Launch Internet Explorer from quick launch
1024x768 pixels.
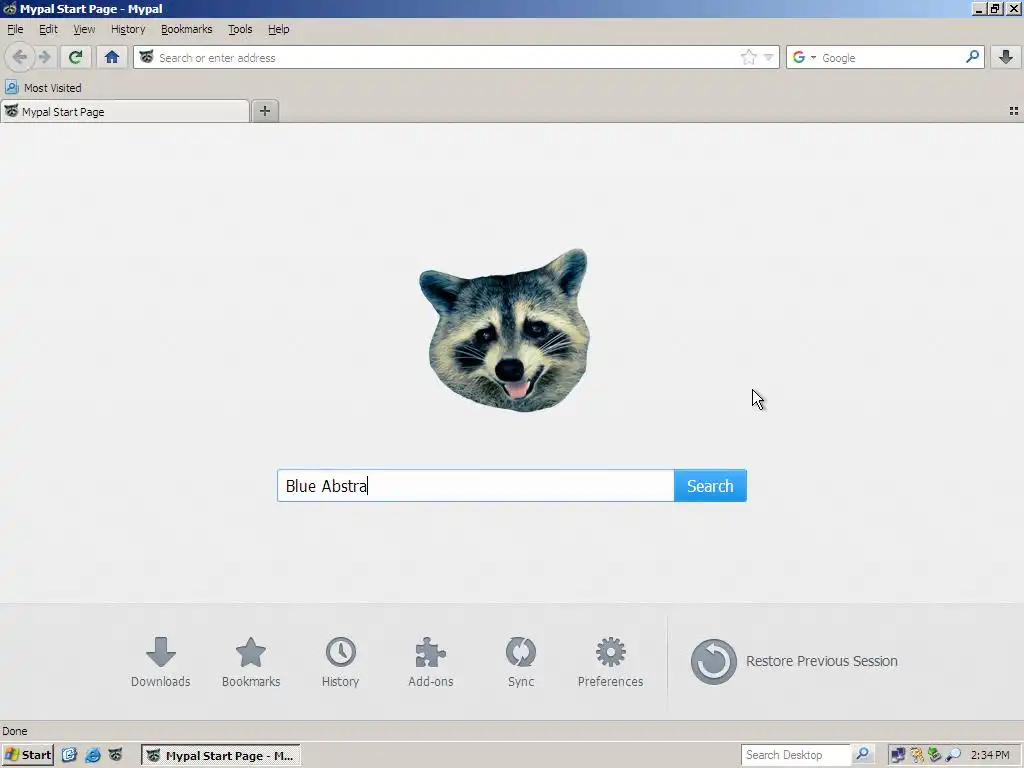[93, 755]
